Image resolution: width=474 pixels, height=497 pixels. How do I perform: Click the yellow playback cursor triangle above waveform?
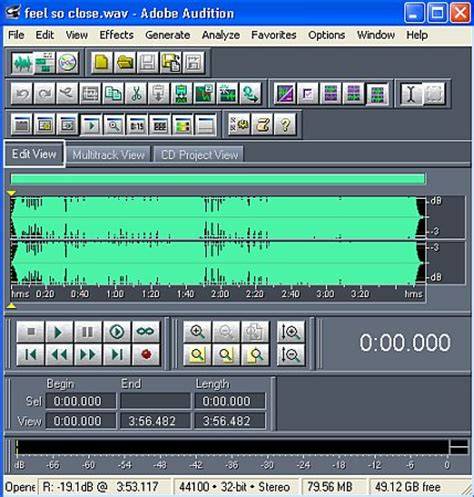(11, 193)
